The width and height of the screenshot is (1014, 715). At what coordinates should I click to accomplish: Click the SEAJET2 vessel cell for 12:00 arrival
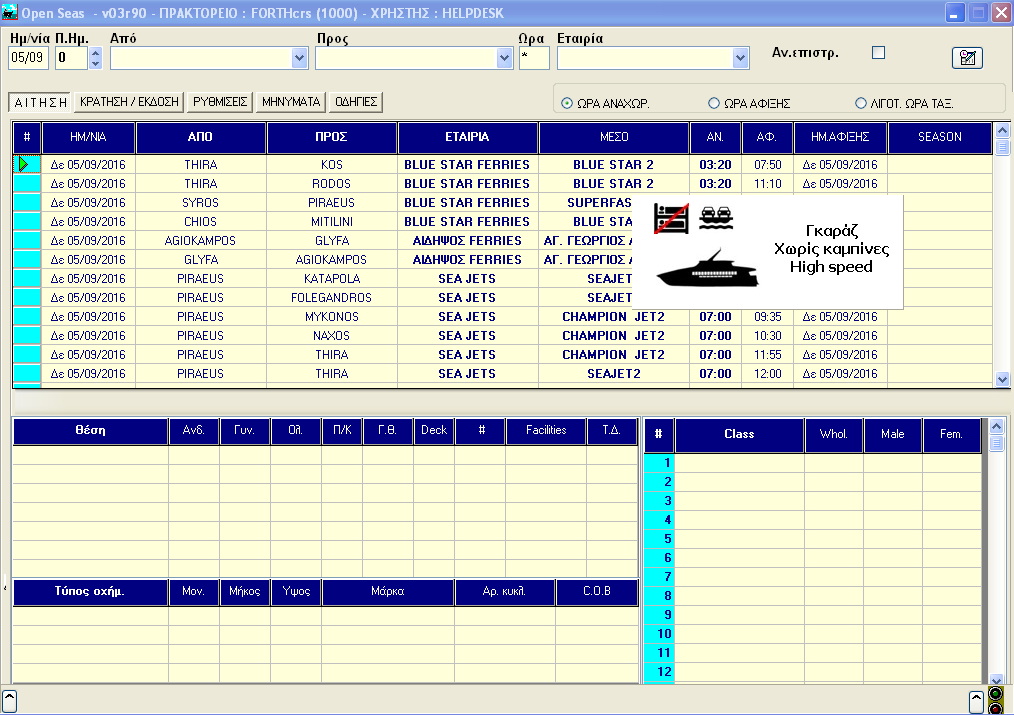(614, 374)
